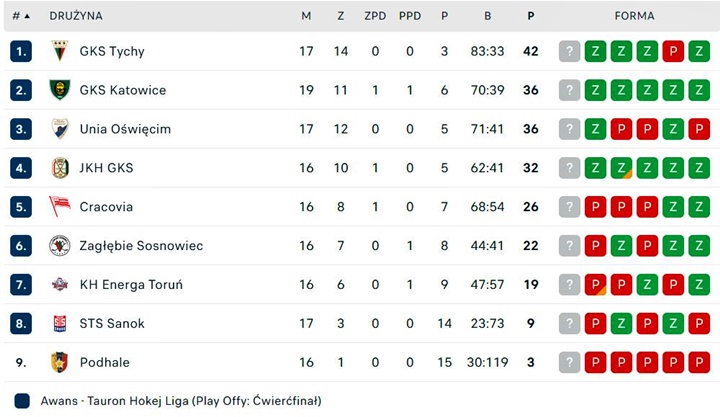Click the red P form badge for GKS Tychy
Screen dimensions: 720x417
click(673, 51)
